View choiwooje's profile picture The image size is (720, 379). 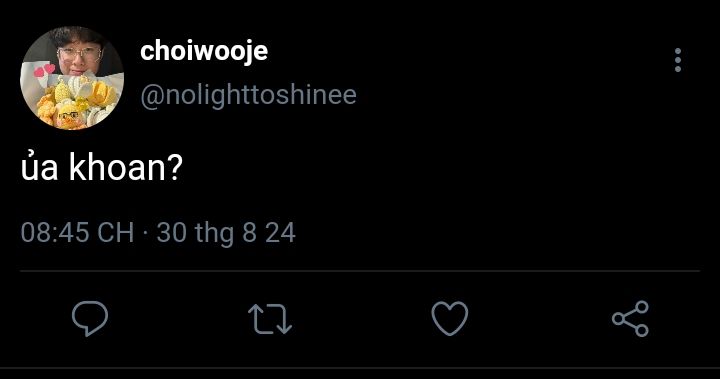[x=72, y=78]
